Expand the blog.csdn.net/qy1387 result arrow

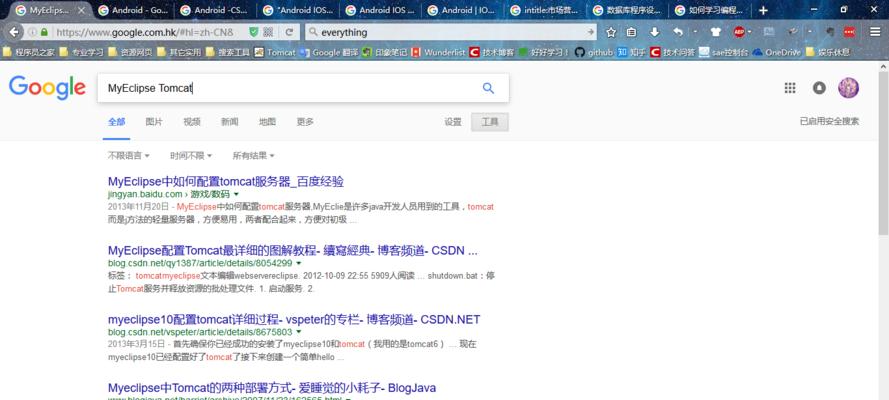click(299, 263)
